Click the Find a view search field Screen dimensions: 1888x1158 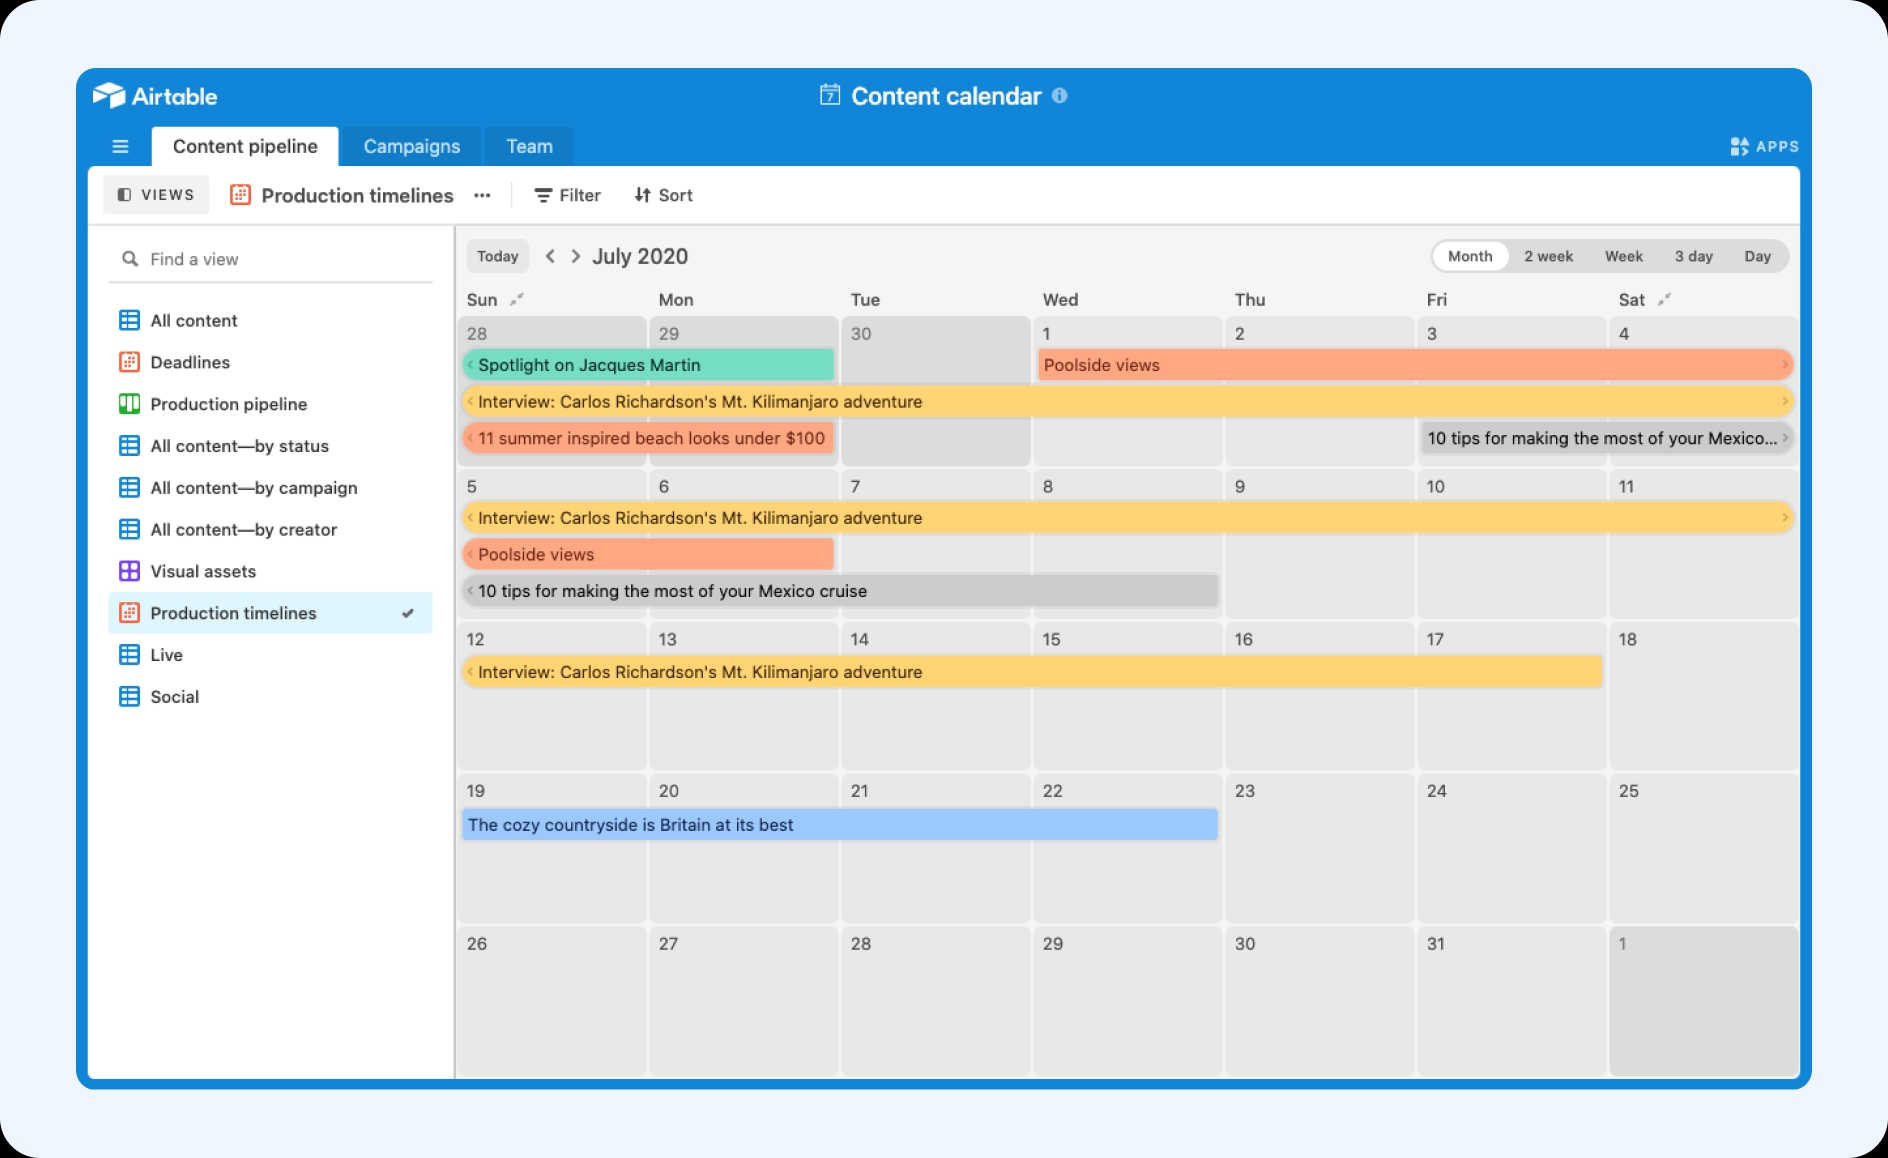tap(270, 259)
